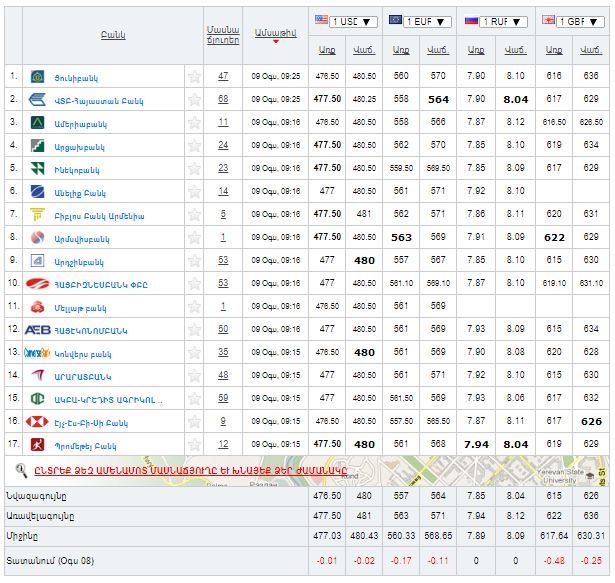Image resolution: width=615 pixels, height=583 pixels.
Task: Sort by USD buy column header
Action: (327, 49)
